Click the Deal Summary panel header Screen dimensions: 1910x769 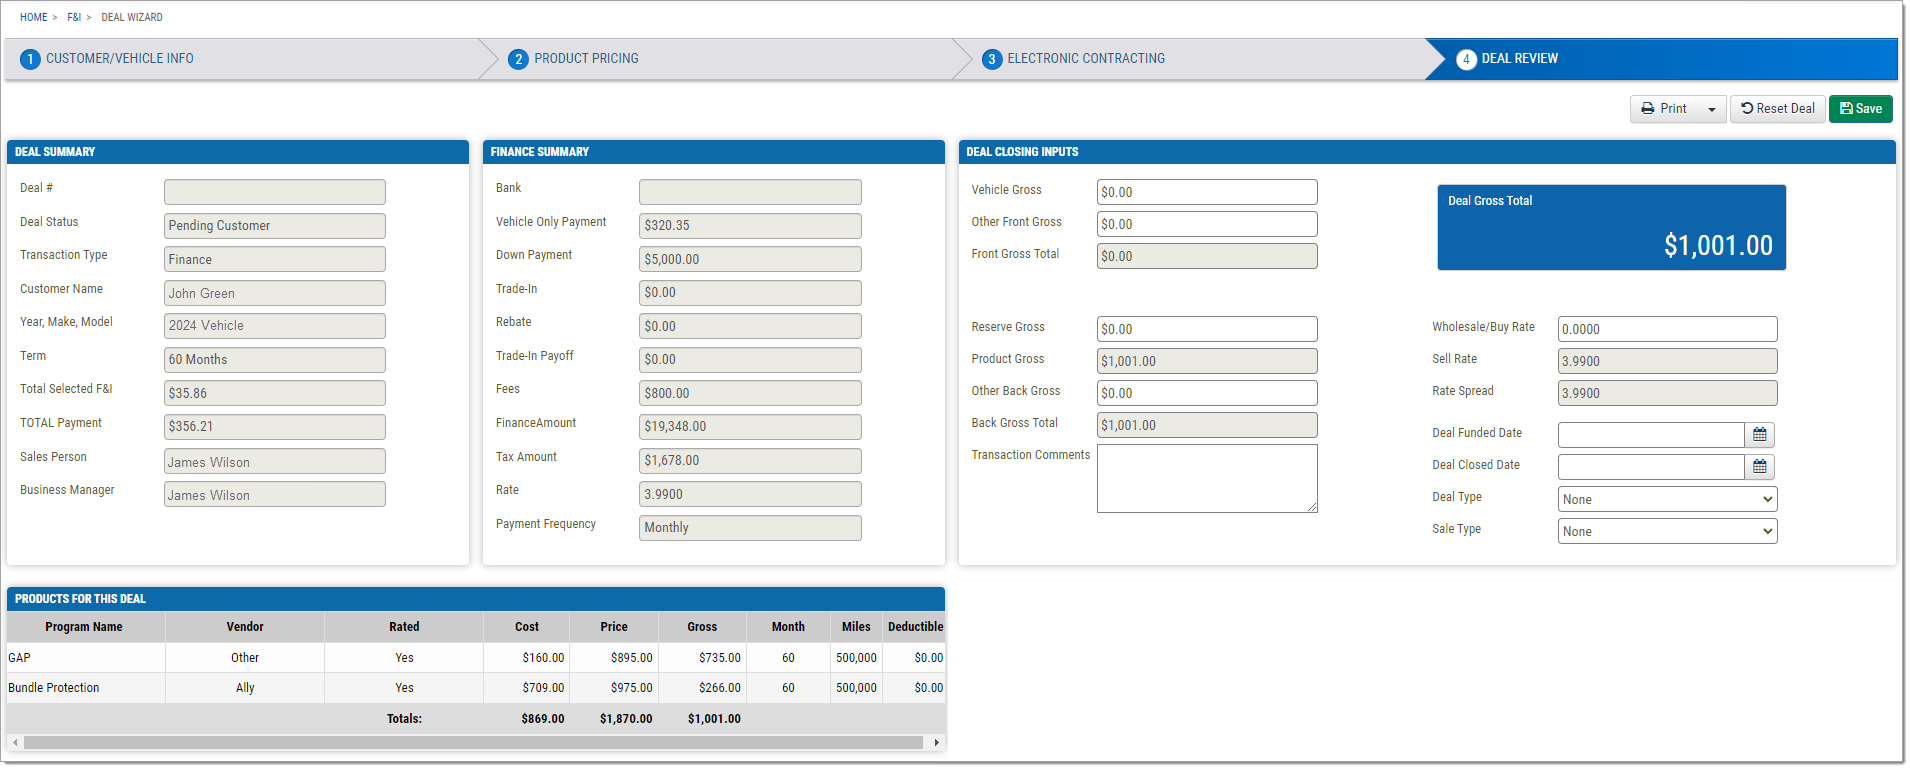(238, 152)
